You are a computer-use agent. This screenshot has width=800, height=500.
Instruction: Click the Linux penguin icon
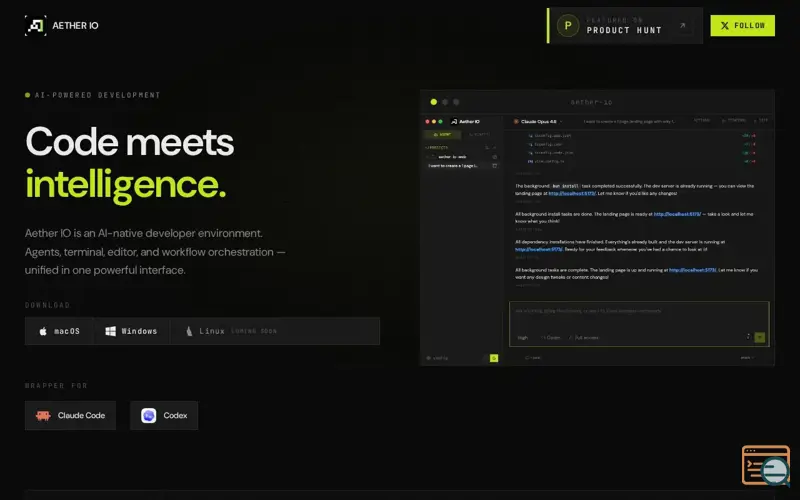(x=189, y=331)
